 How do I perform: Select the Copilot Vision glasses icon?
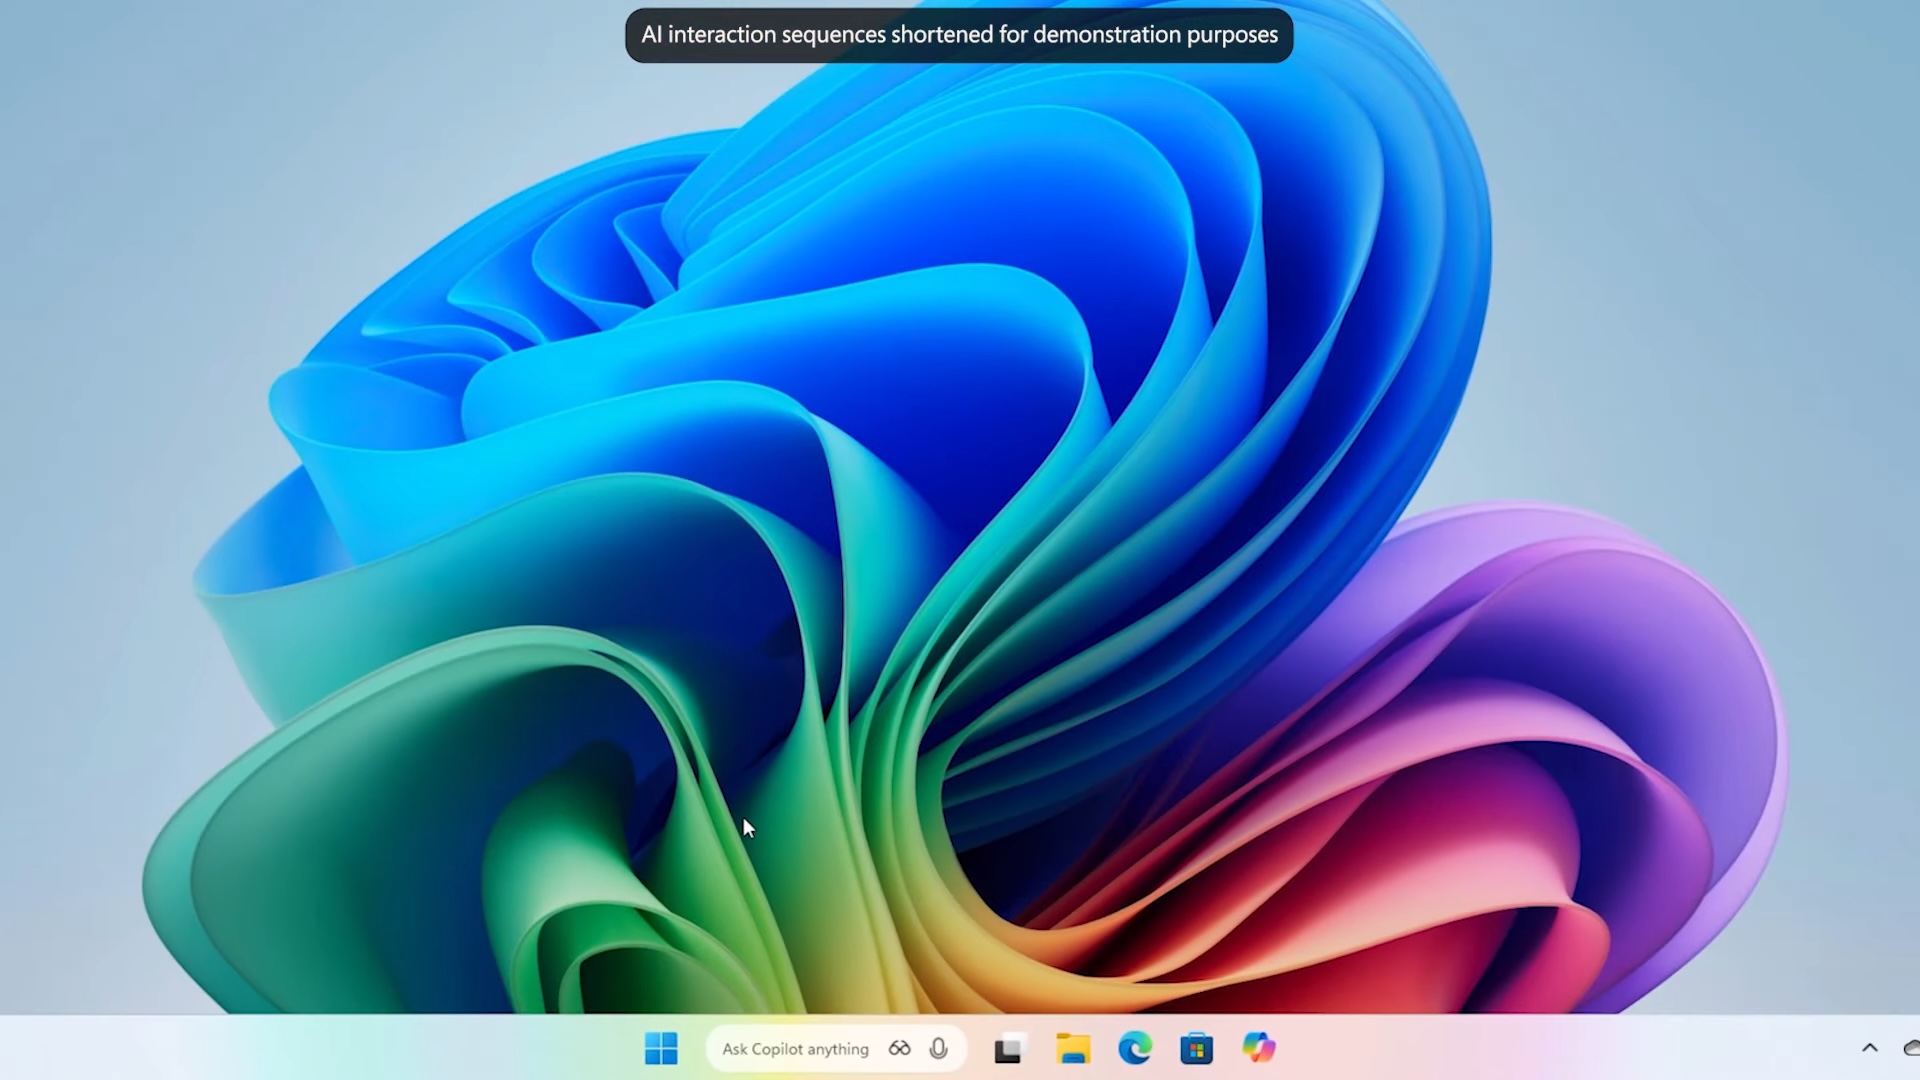pyautogui.click(x=899, y=1048)
